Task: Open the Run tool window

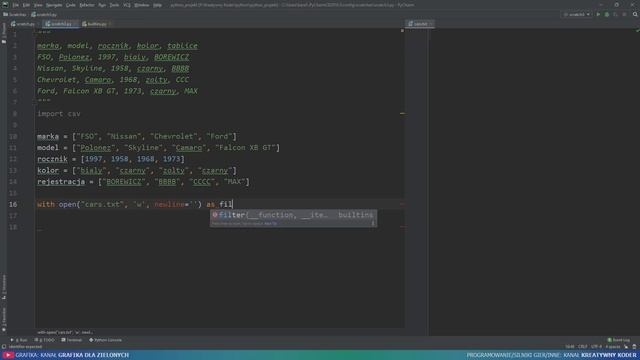Action: 19,340
